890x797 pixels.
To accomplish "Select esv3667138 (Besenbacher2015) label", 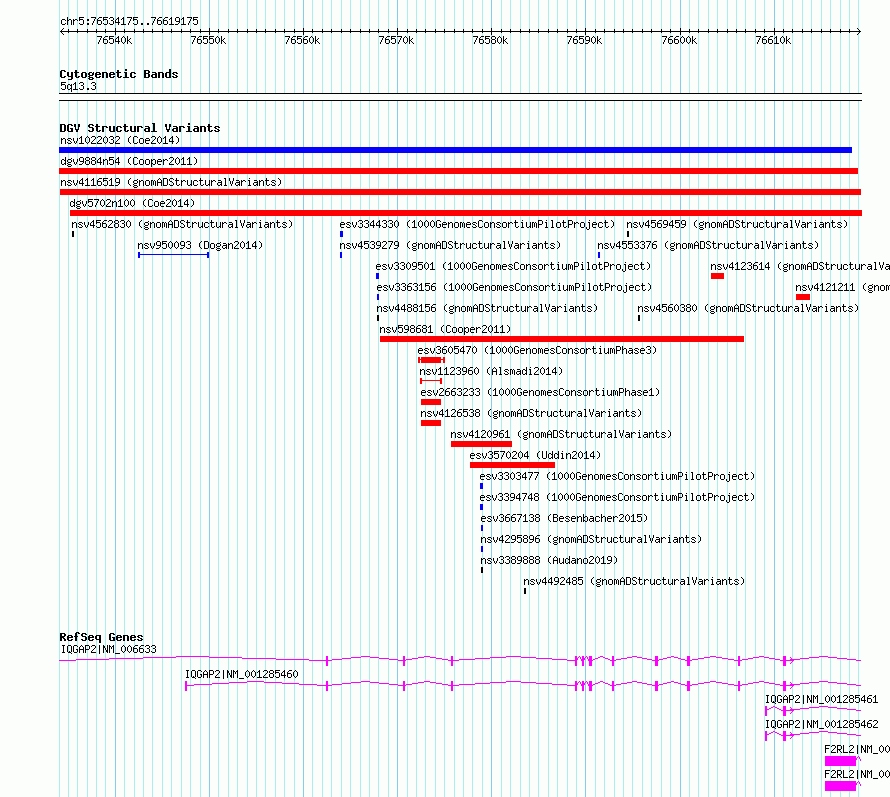I will [x=564, y=518].
